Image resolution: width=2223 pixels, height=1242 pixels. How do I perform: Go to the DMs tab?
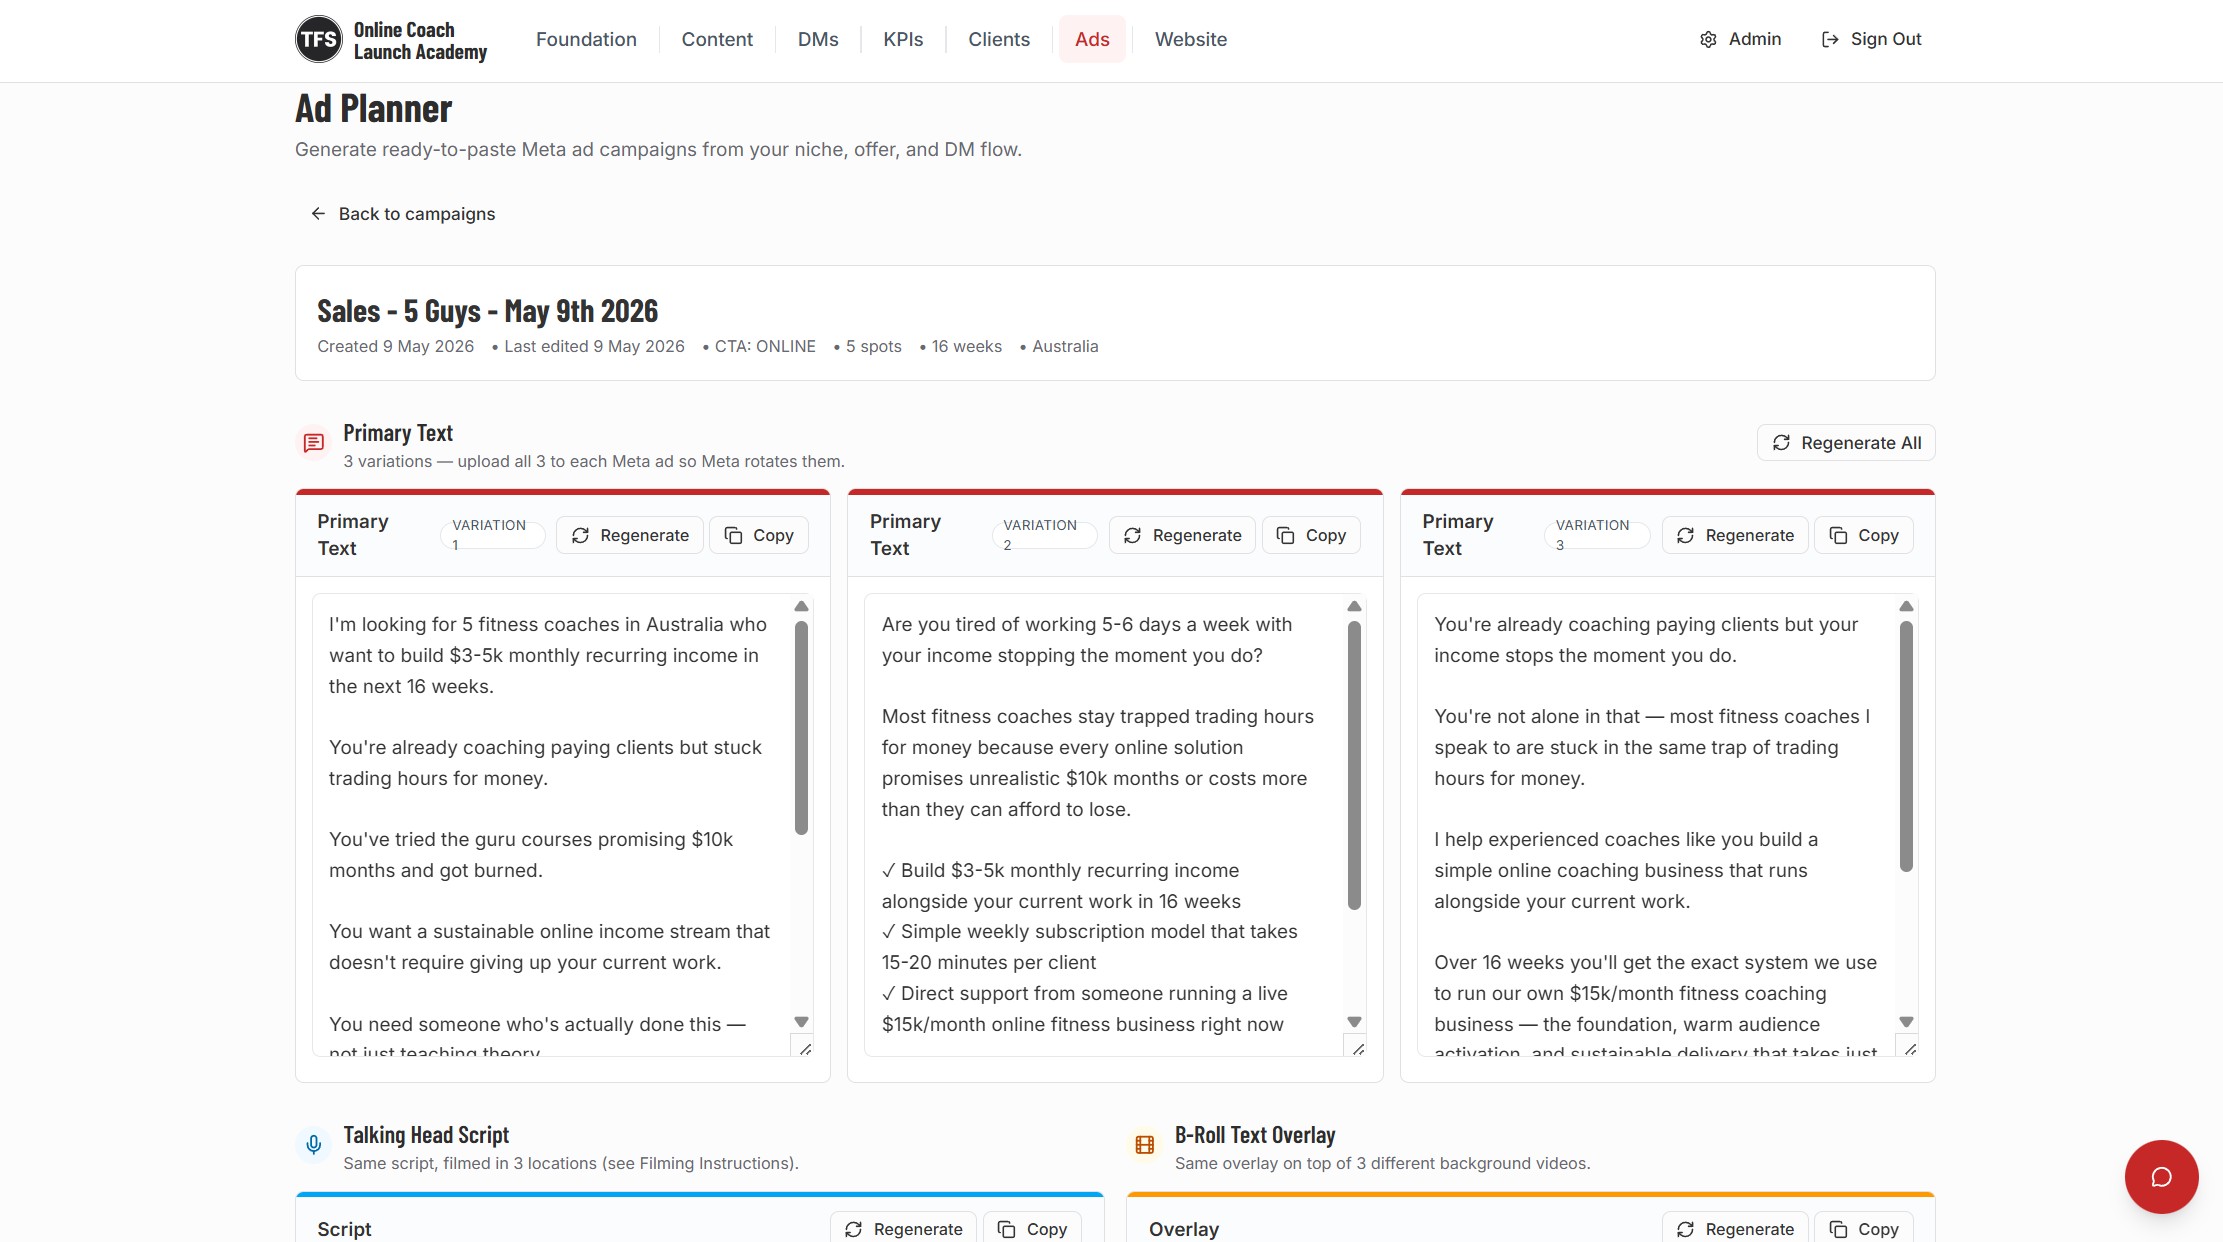point(818,39)
